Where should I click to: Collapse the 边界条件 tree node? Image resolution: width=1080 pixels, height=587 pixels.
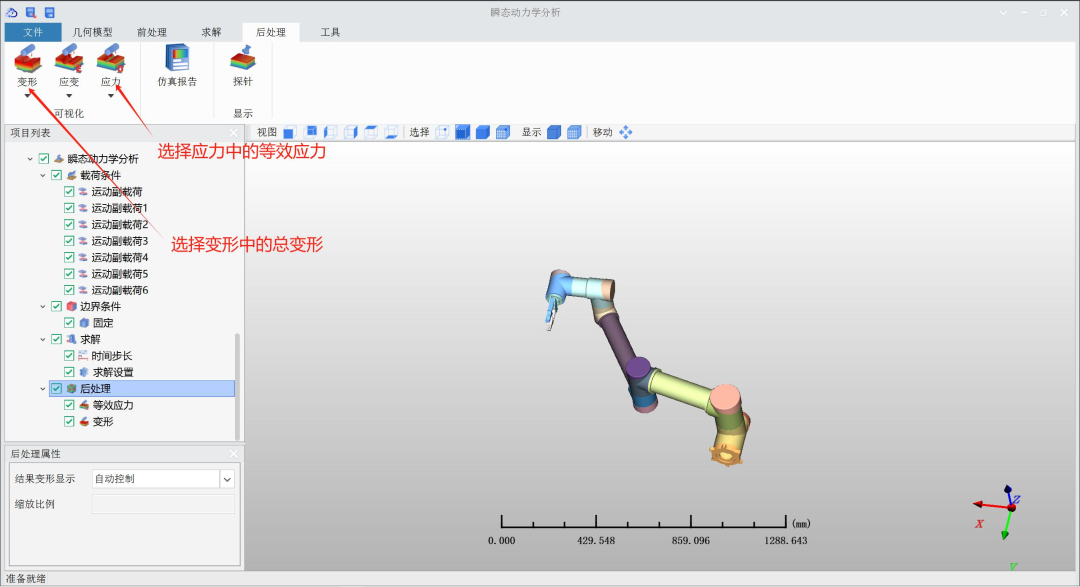[43, 307]
